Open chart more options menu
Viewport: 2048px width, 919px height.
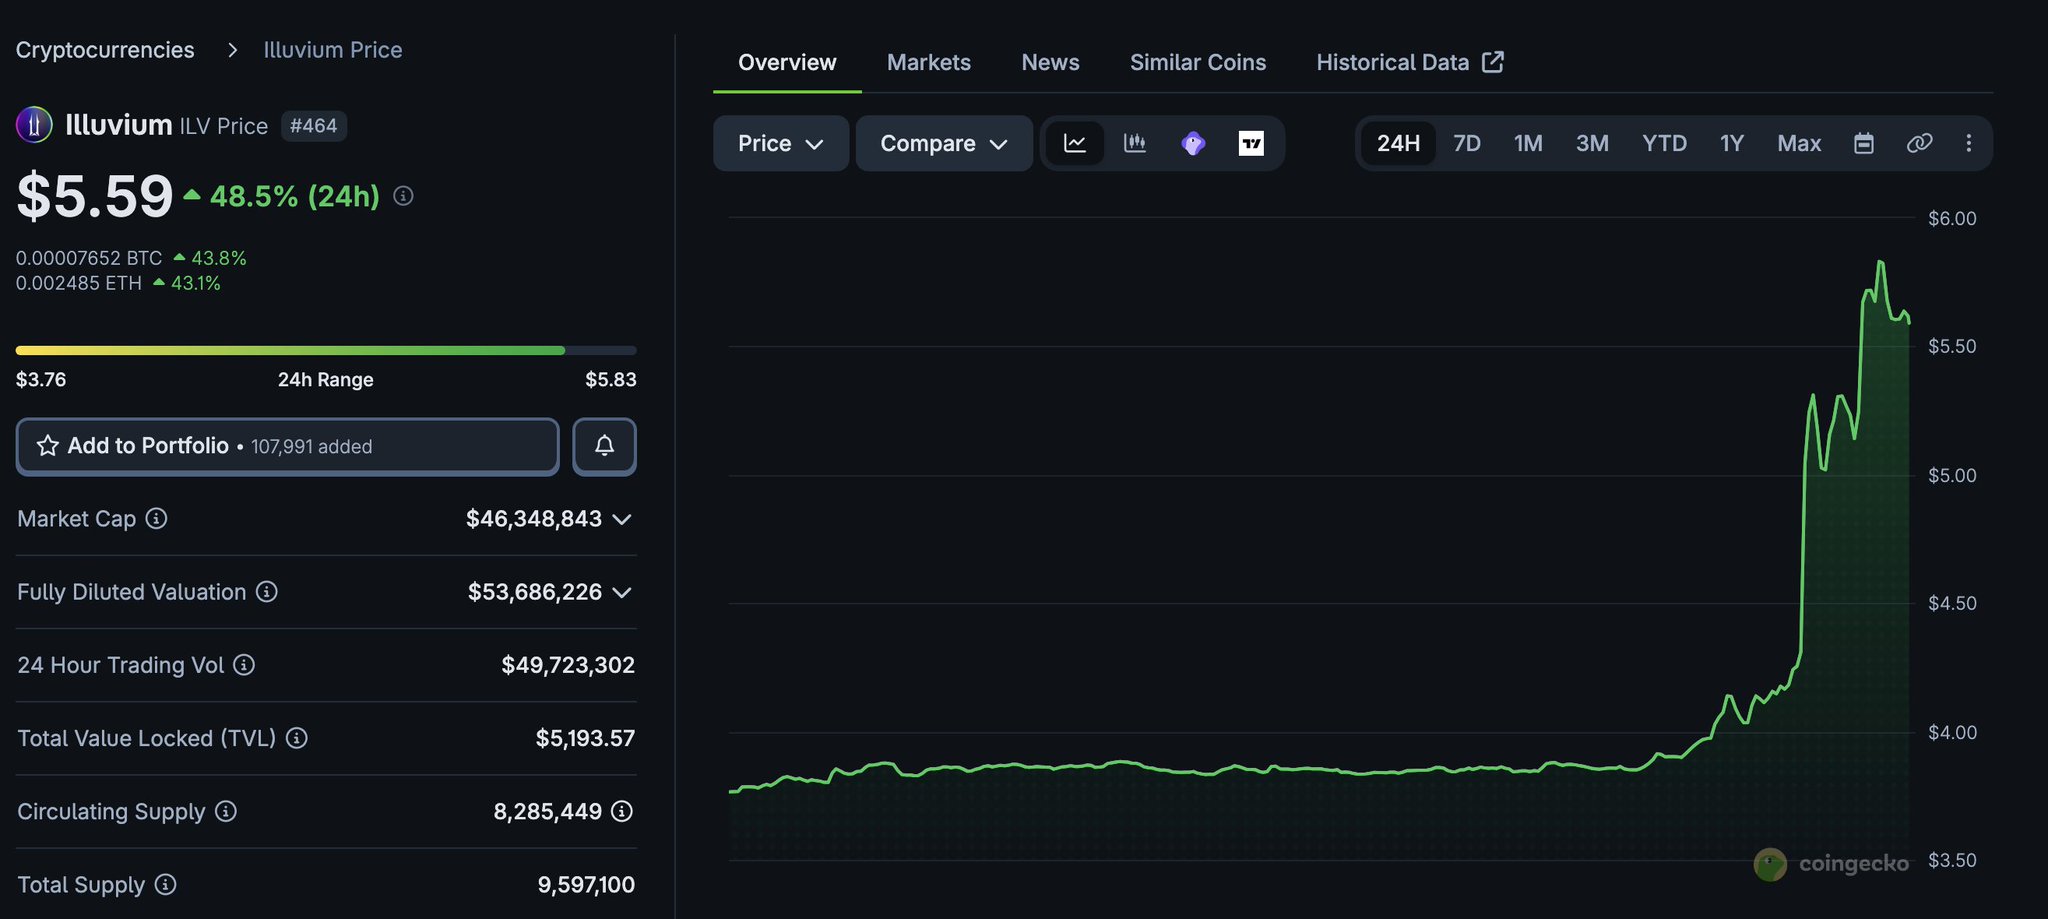pyautogui.click(x=1968, y=143)
